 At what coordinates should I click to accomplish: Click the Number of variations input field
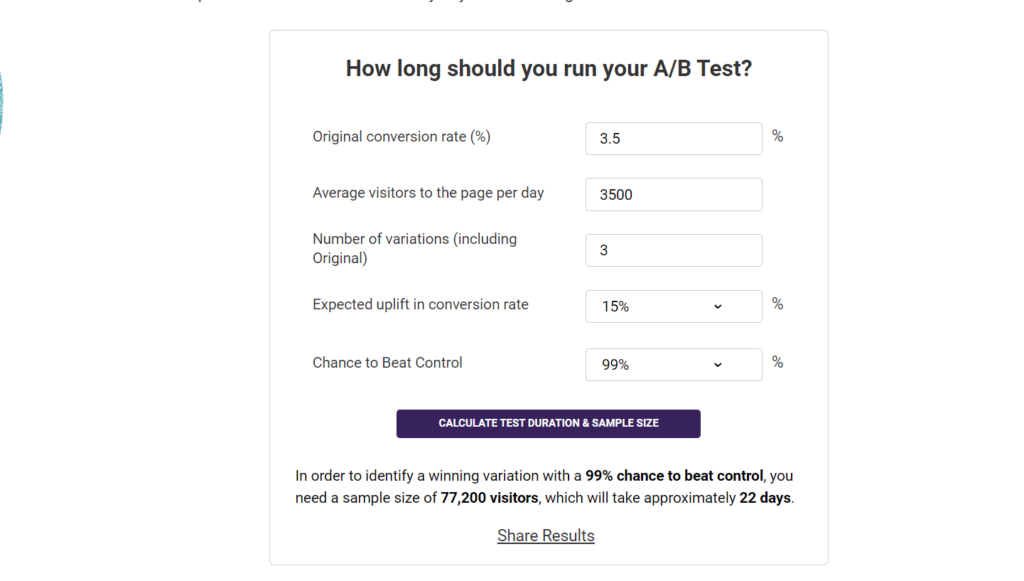tap(672, 250)
